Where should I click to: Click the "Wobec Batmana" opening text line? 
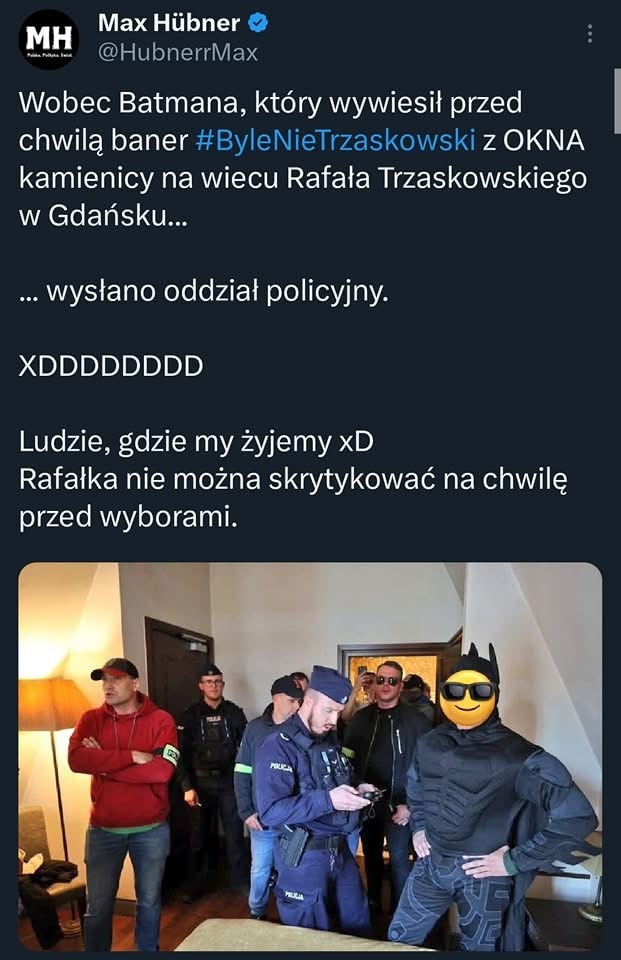tap(271, 103)
